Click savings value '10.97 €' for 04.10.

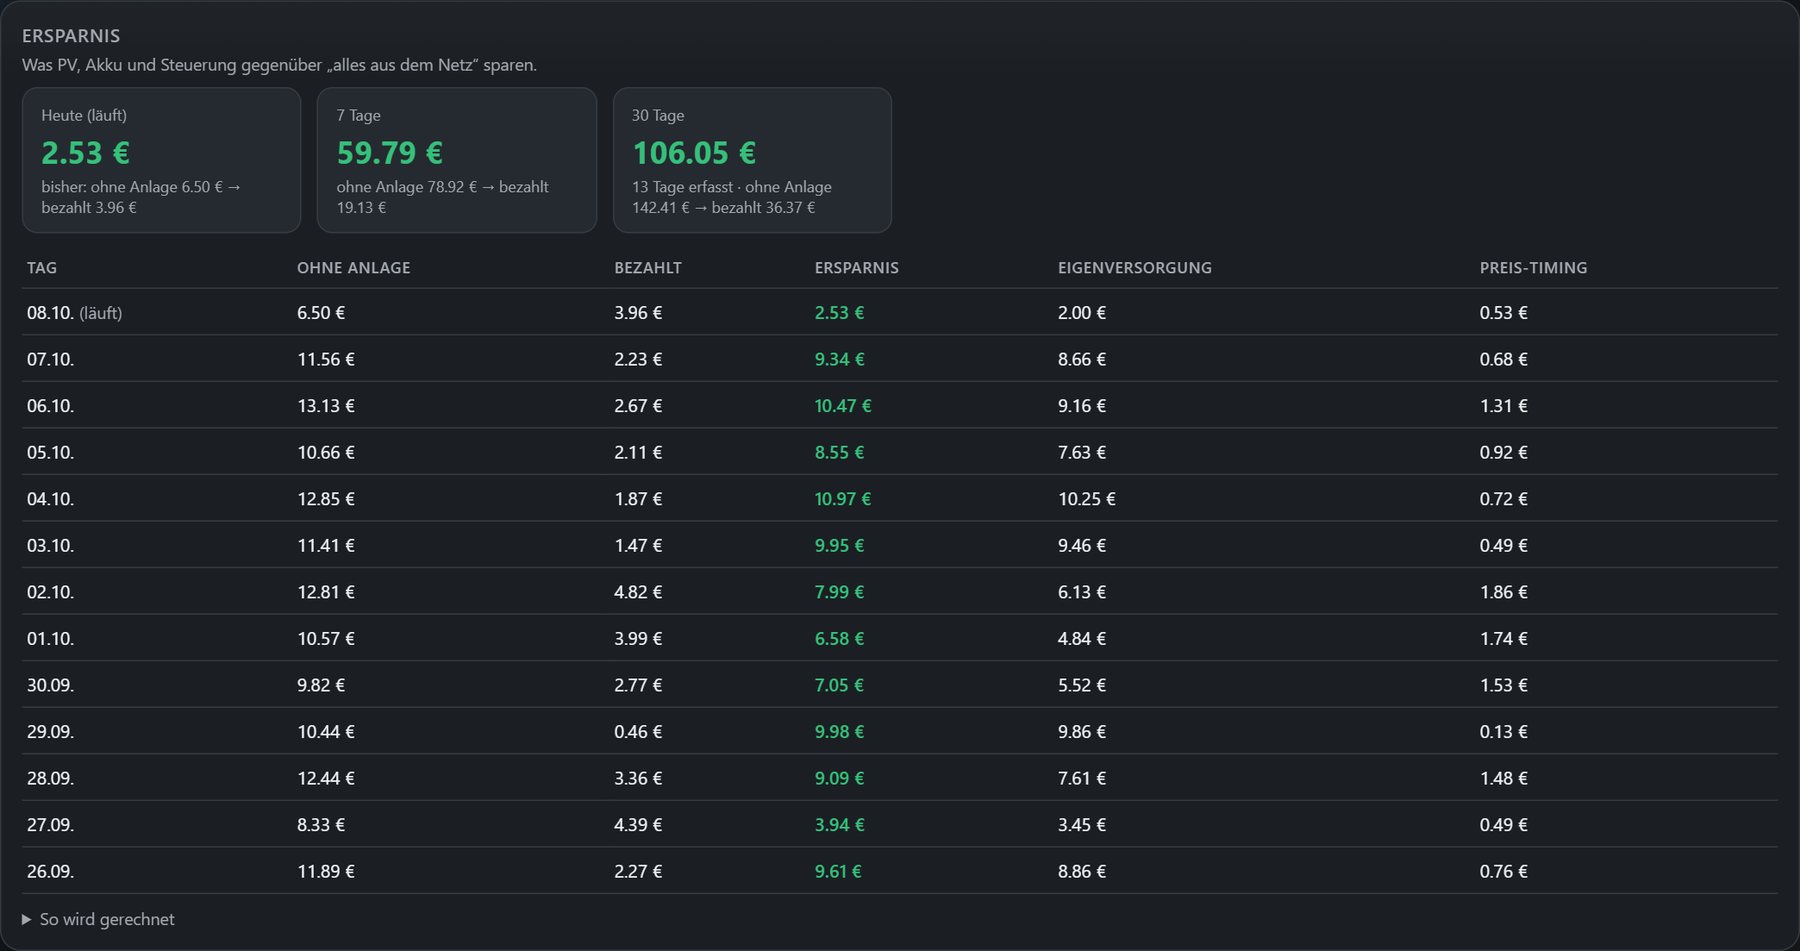[x=843, y=499]
